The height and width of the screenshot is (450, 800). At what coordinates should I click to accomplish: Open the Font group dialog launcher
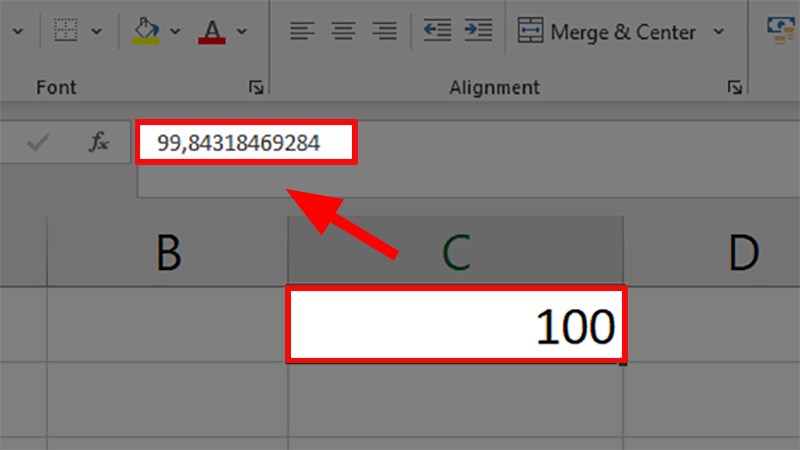point(256,88)
